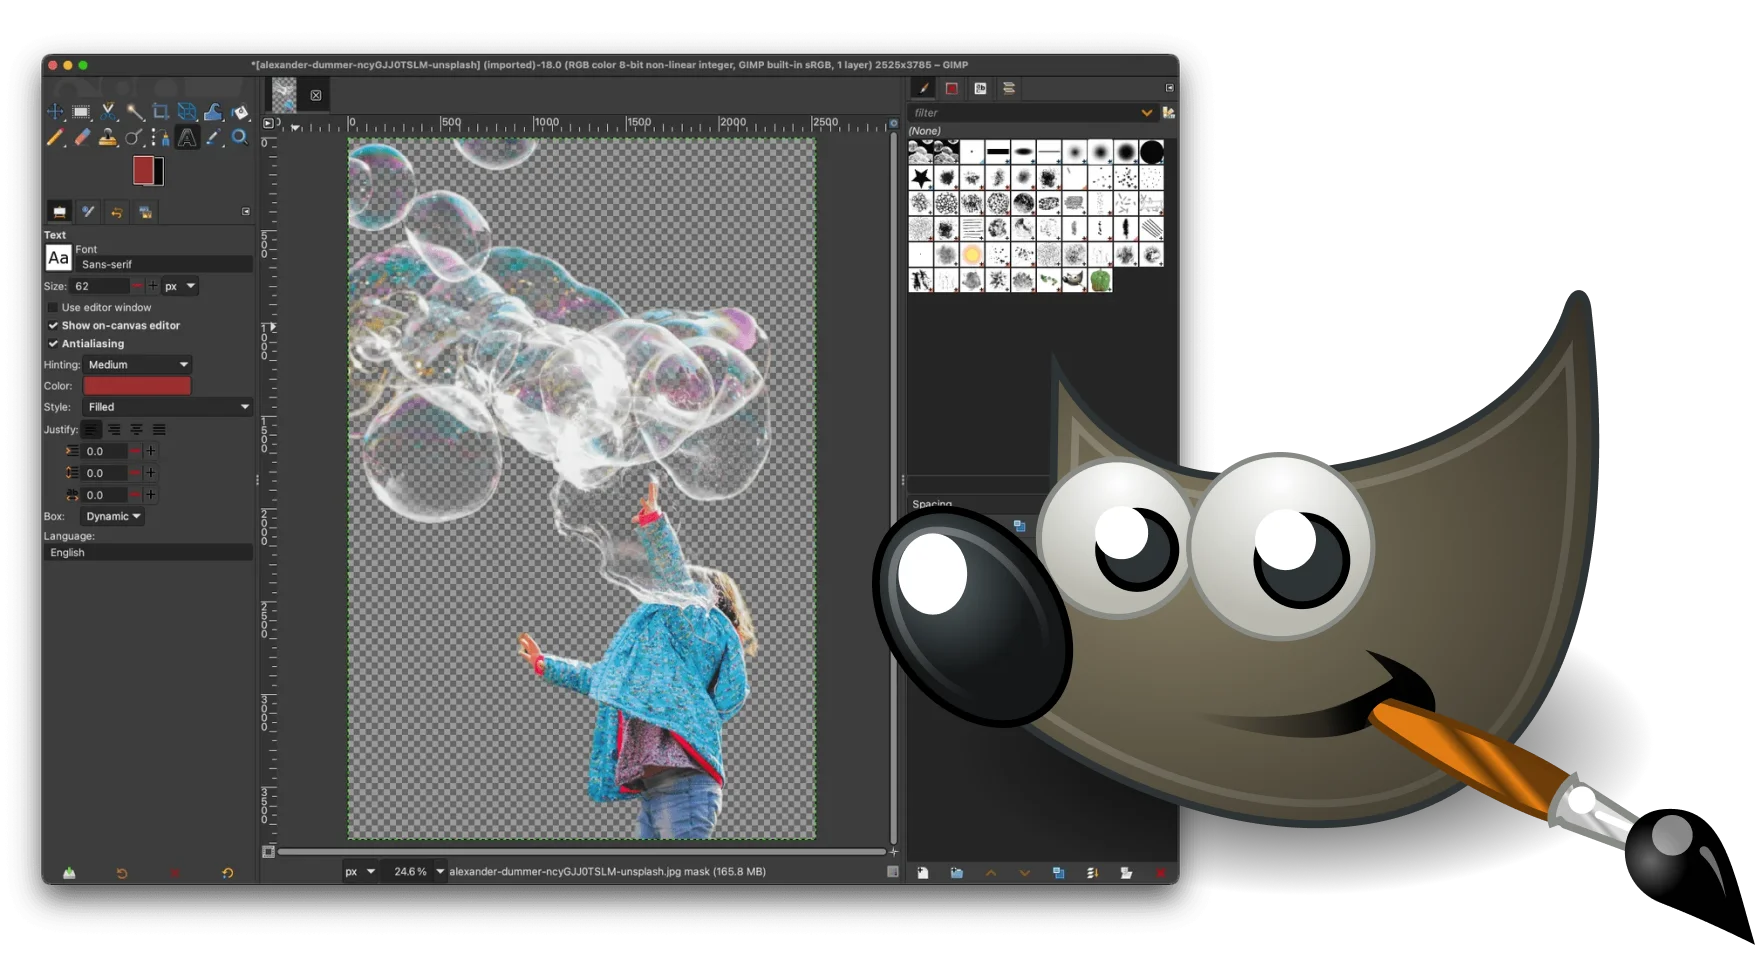Viewport: 1755px width, 960px height.
Task: Raise layer with orange up arrow
Action: coord(991,873)
